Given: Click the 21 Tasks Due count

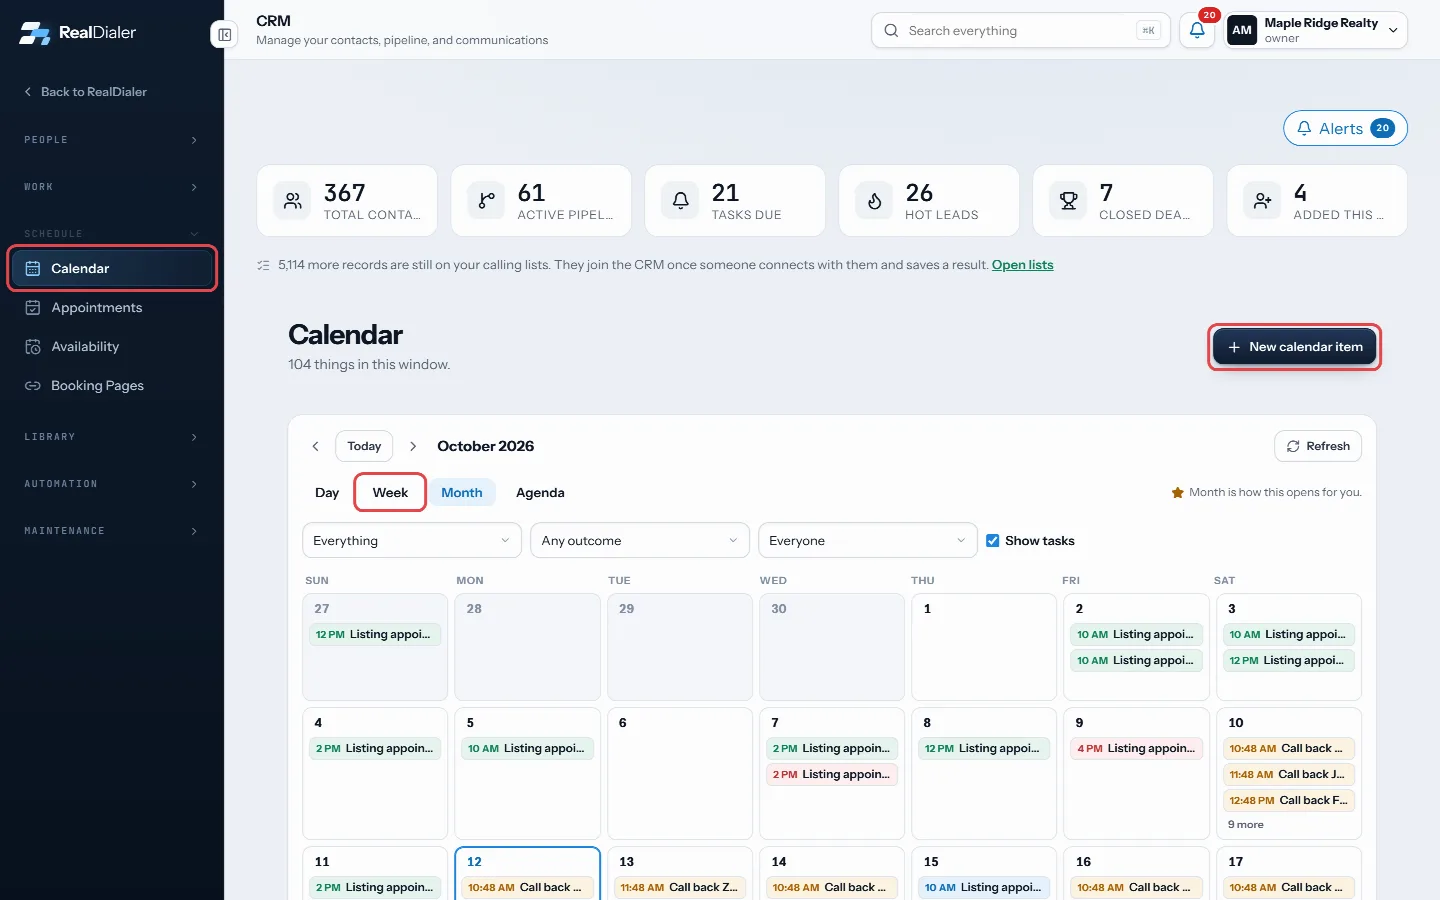Looking at the screenshot, I should pyautogui.click(x=725, y=192).
